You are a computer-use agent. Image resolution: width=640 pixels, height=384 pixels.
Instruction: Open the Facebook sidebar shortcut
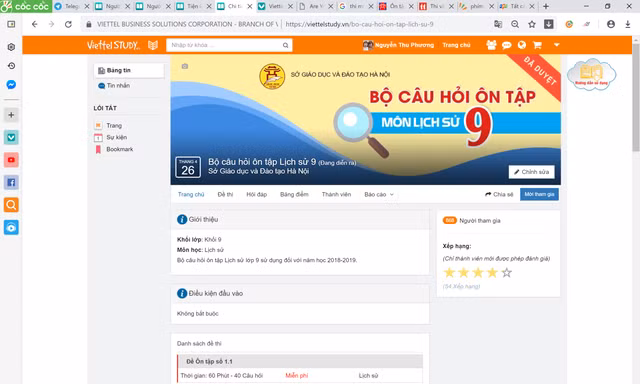(x=11, y=182)
